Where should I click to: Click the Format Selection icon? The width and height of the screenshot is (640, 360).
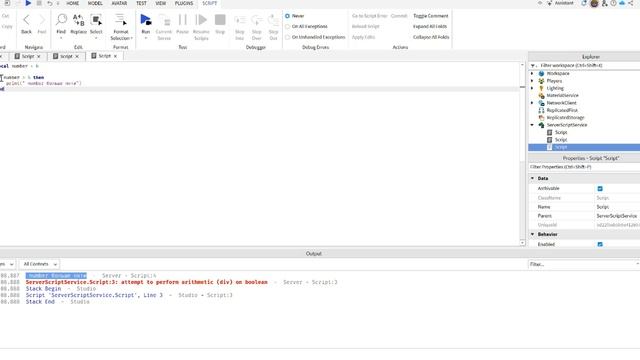click(x=120, y=20)
